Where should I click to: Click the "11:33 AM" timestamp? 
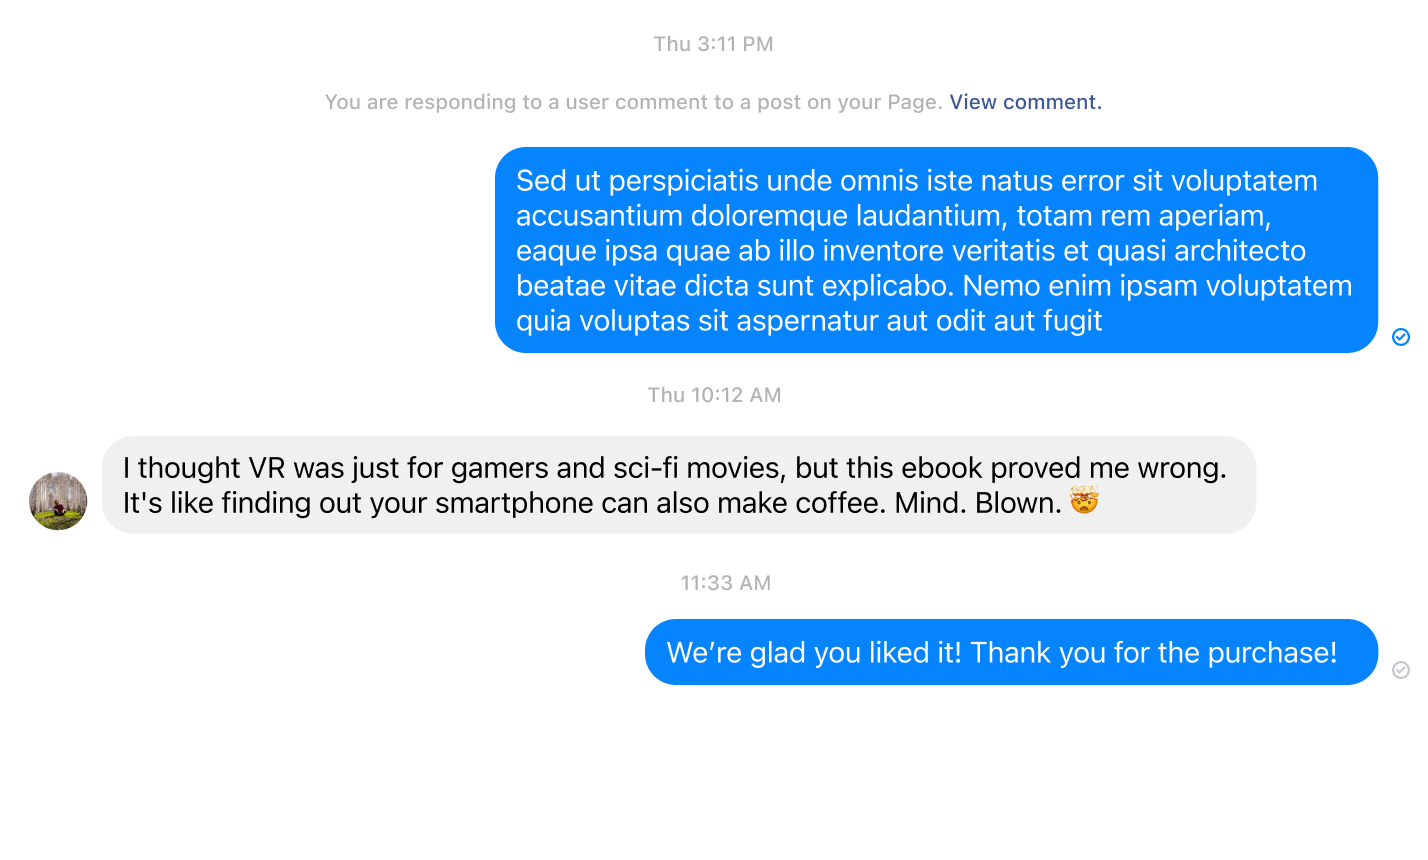726,583
